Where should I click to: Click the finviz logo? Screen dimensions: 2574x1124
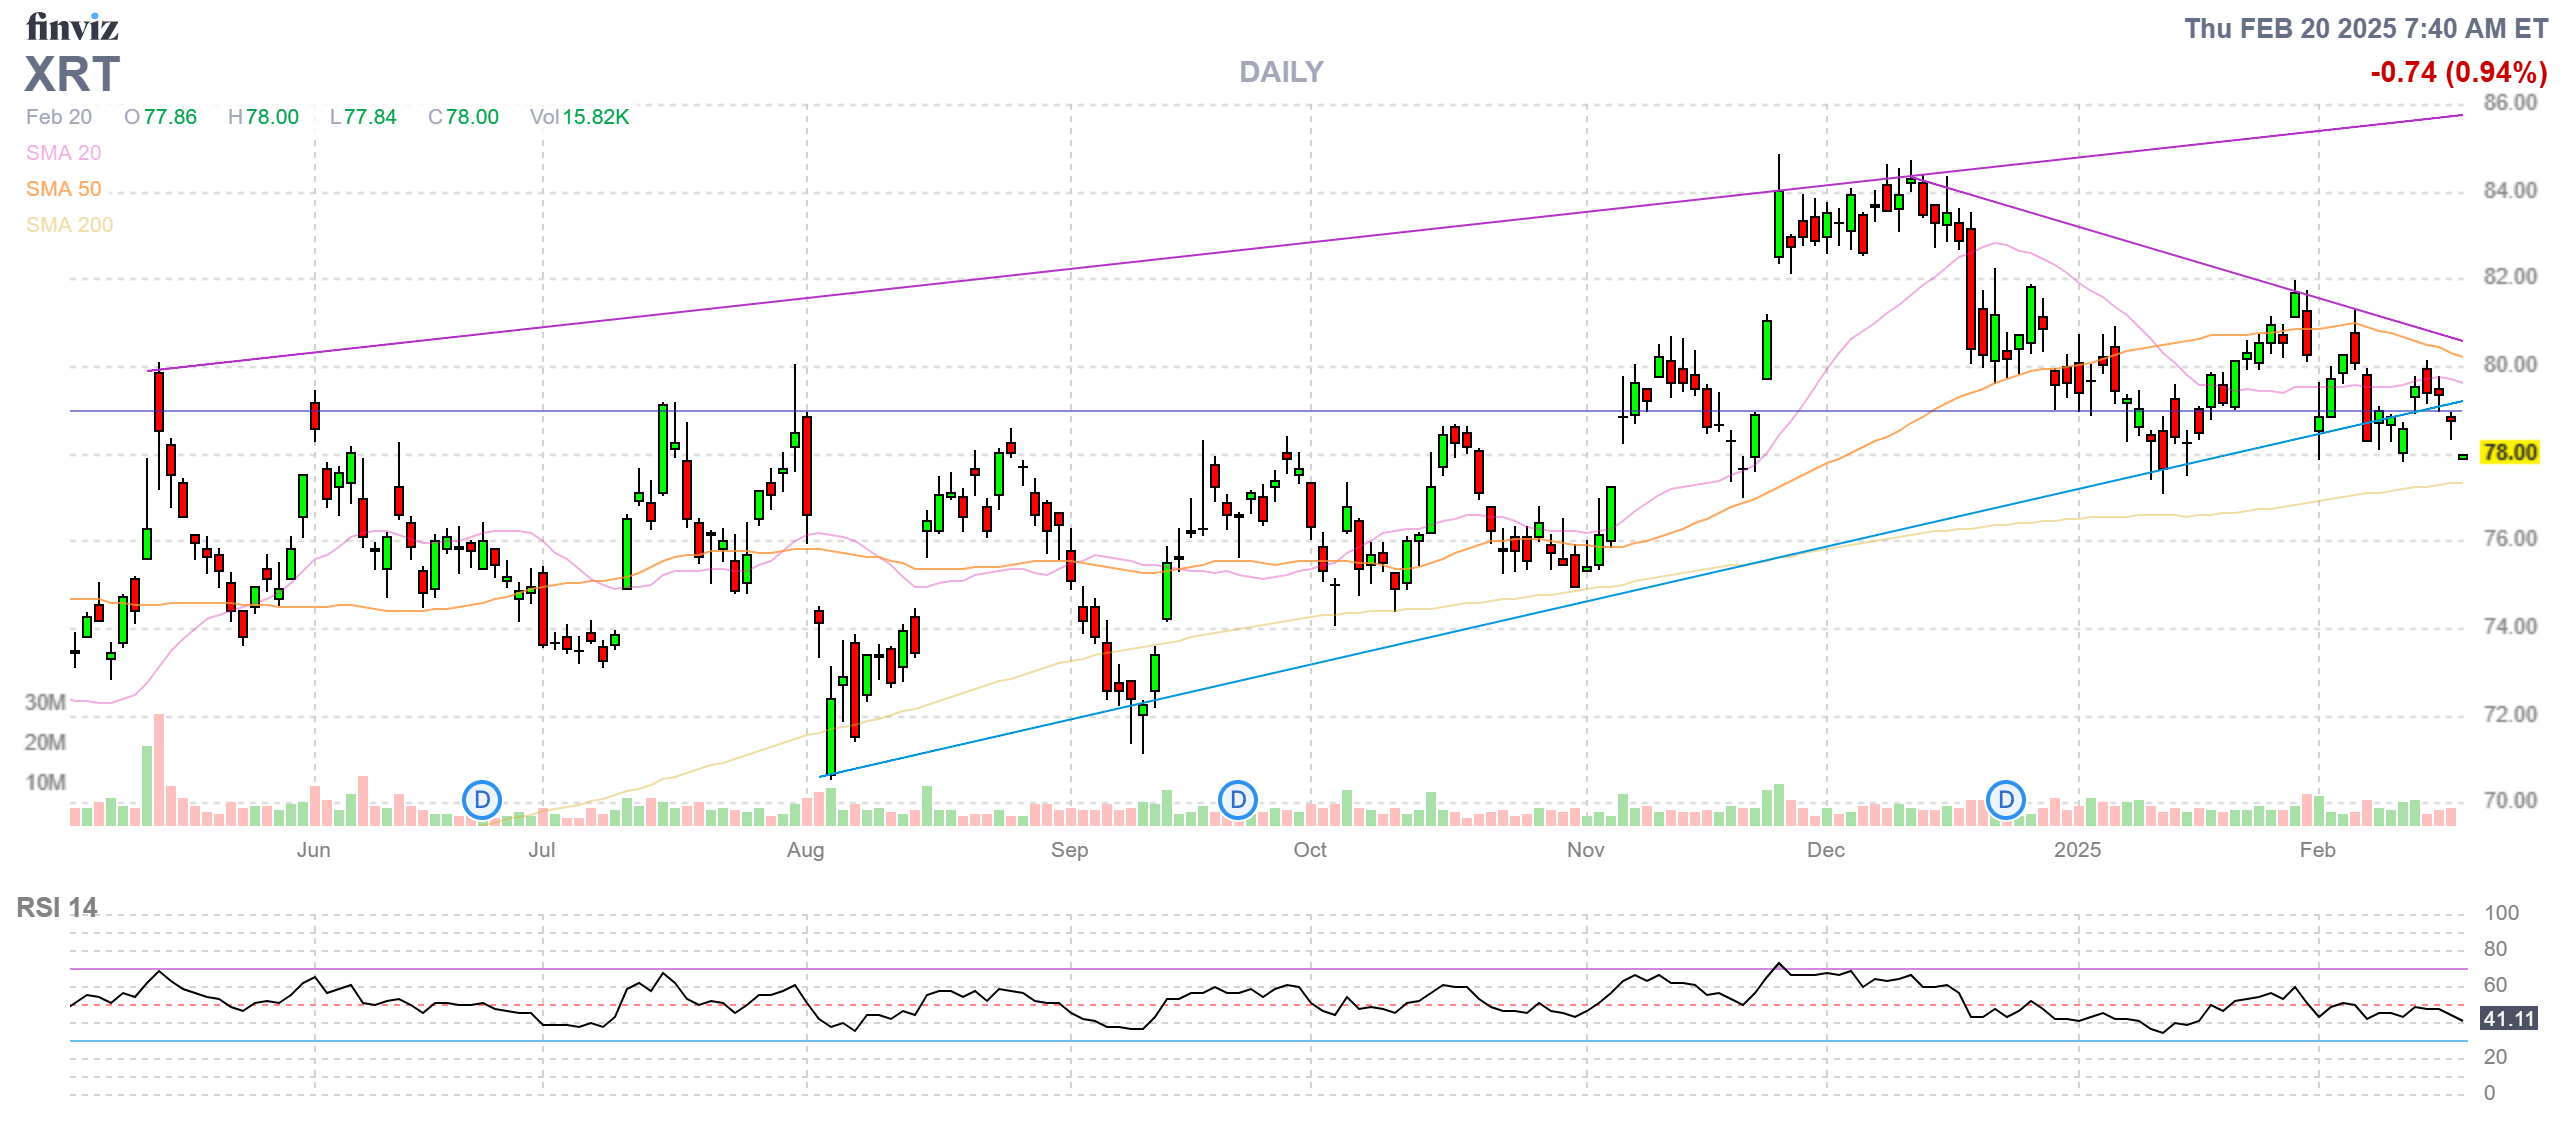(72, 27)
